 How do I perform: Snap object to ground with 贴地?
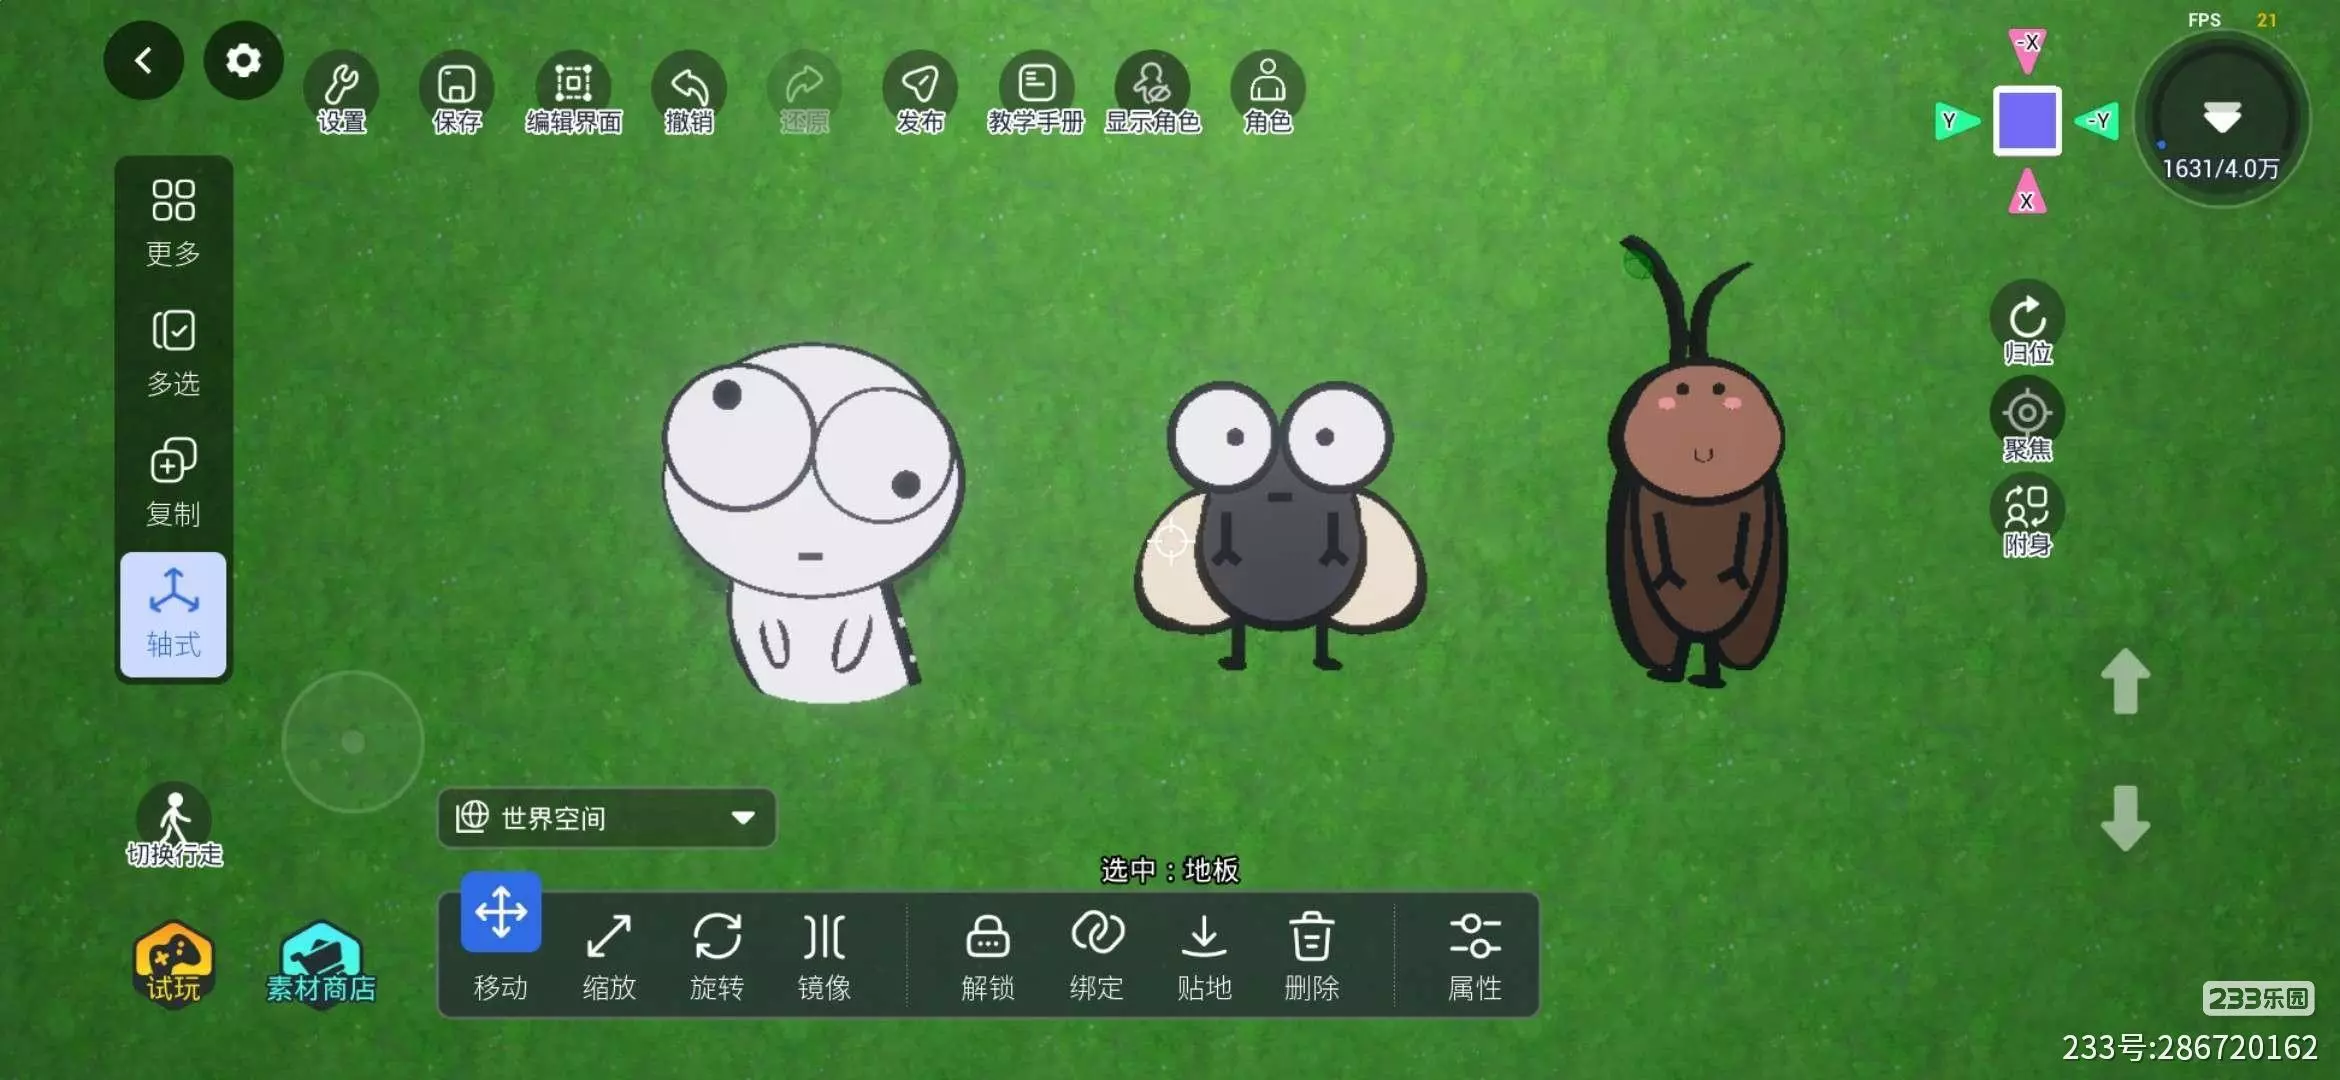coord(1204,956)
